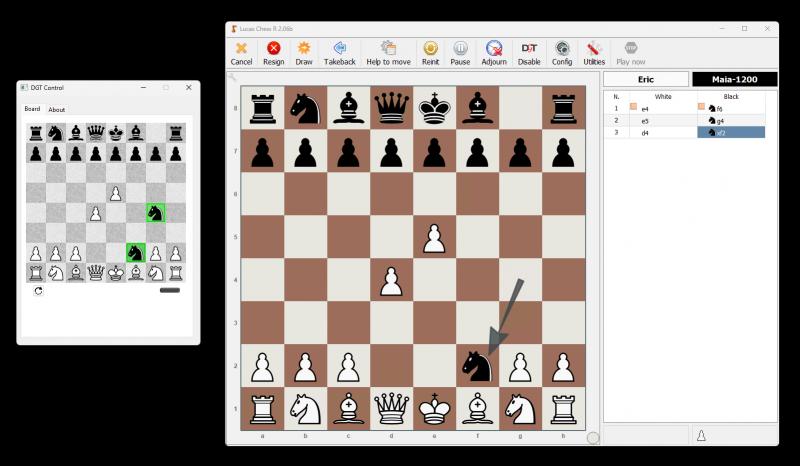Image resolution: width=800 pixels, height=466 pixels.
Task: Select the highlighted black move xf2
Action: (731, 132)
